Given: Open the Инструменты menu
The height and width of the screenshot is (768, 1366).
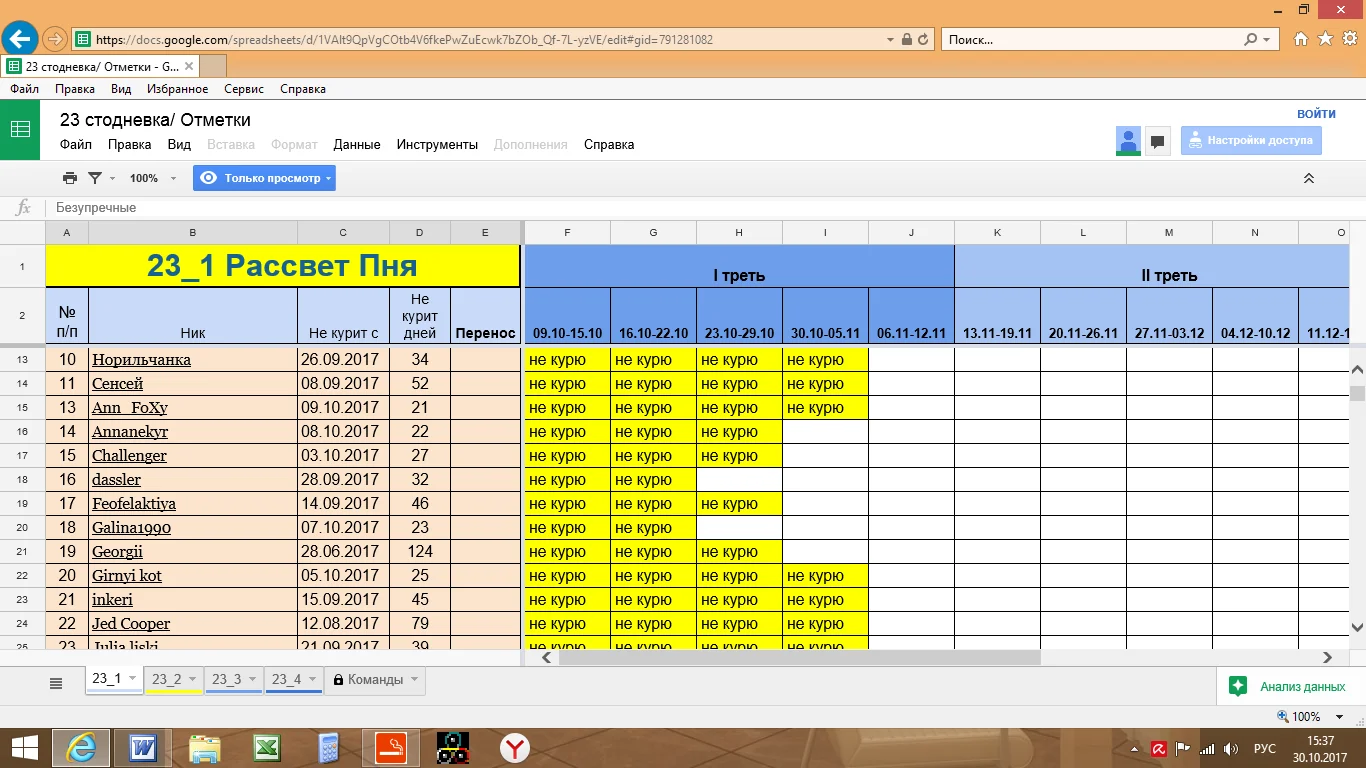Looking at the screenshot, I should (x=437, y=144).
